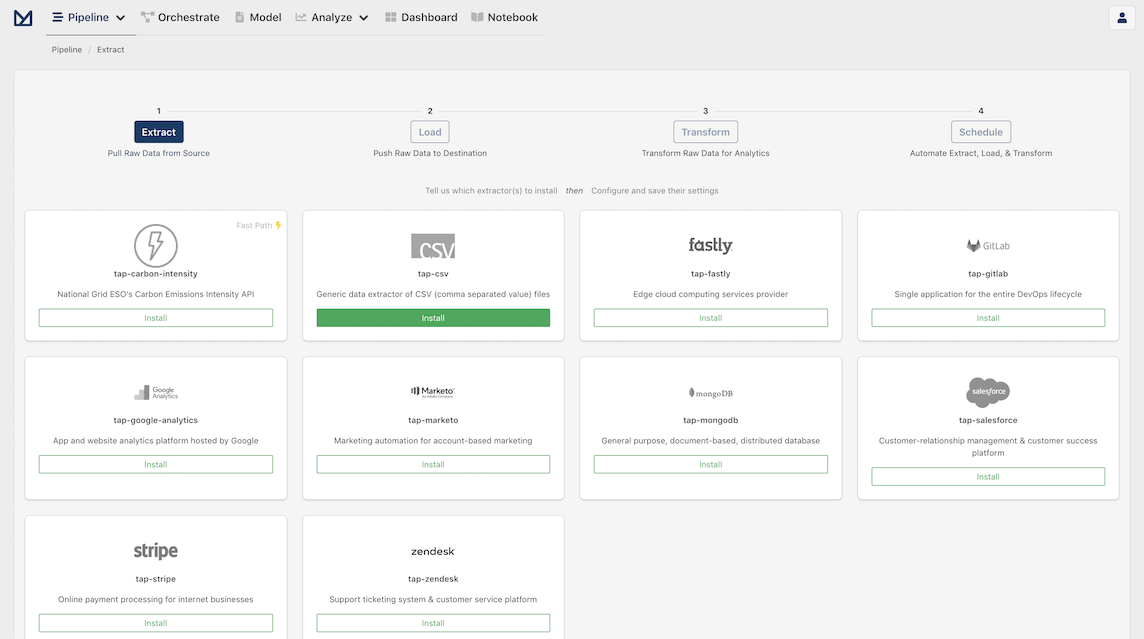Install the tap-salesforce extractor

[x=988, y=477]
